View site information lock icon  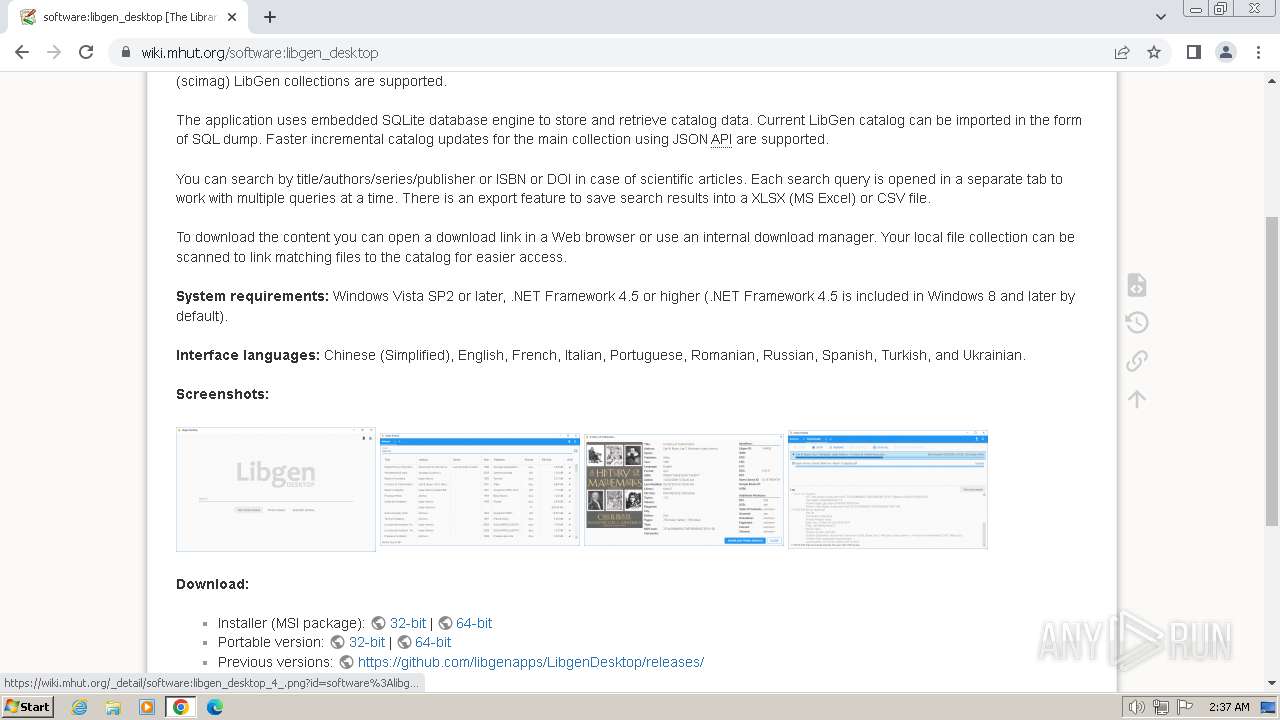click(x=125, y=52)
